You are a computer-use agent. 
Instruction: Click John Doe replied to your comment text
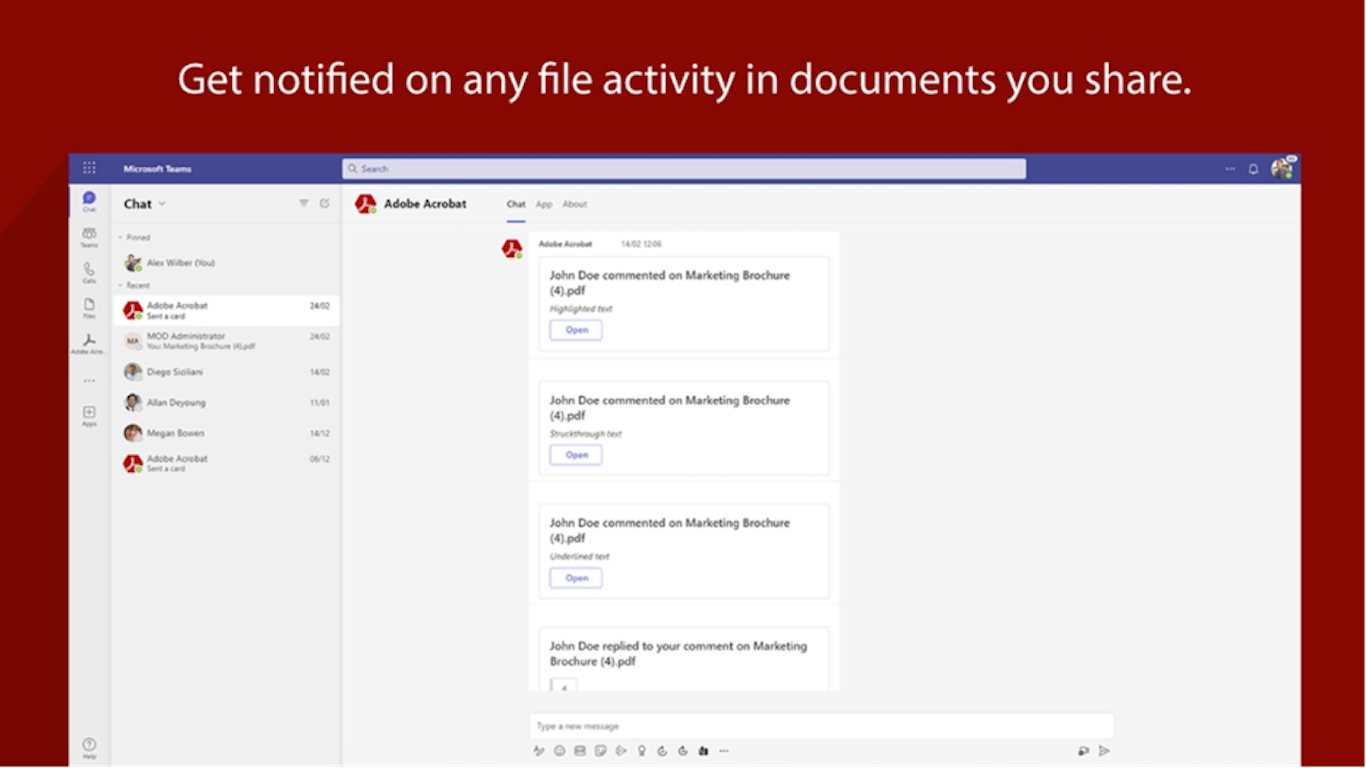tap(678, 654)
